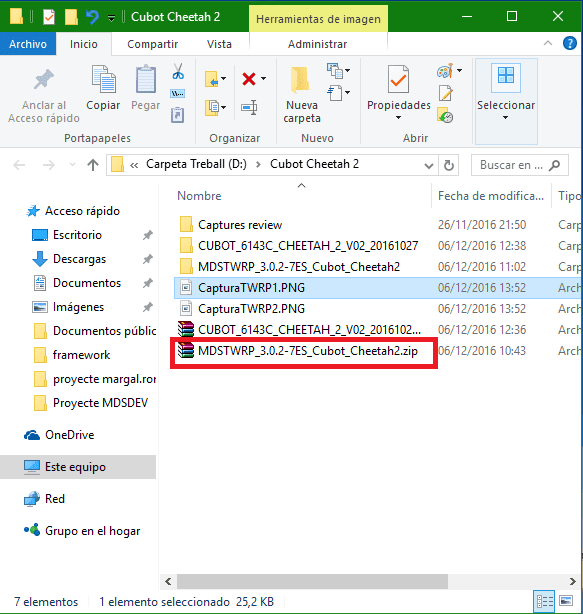The width and height of the screenshot is (583, 614).
Task: Click the horizontal scrollbar right arrow
Action: (x=572, y=581)
